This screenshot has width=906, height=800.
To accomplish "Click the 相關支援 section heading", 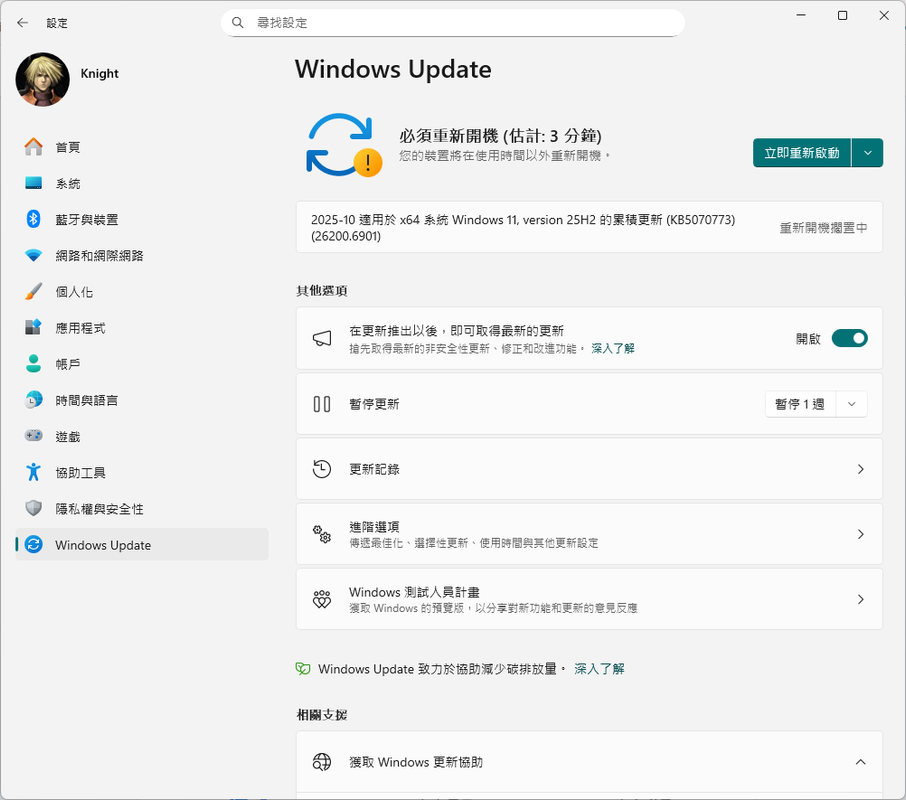I will 322,715.
